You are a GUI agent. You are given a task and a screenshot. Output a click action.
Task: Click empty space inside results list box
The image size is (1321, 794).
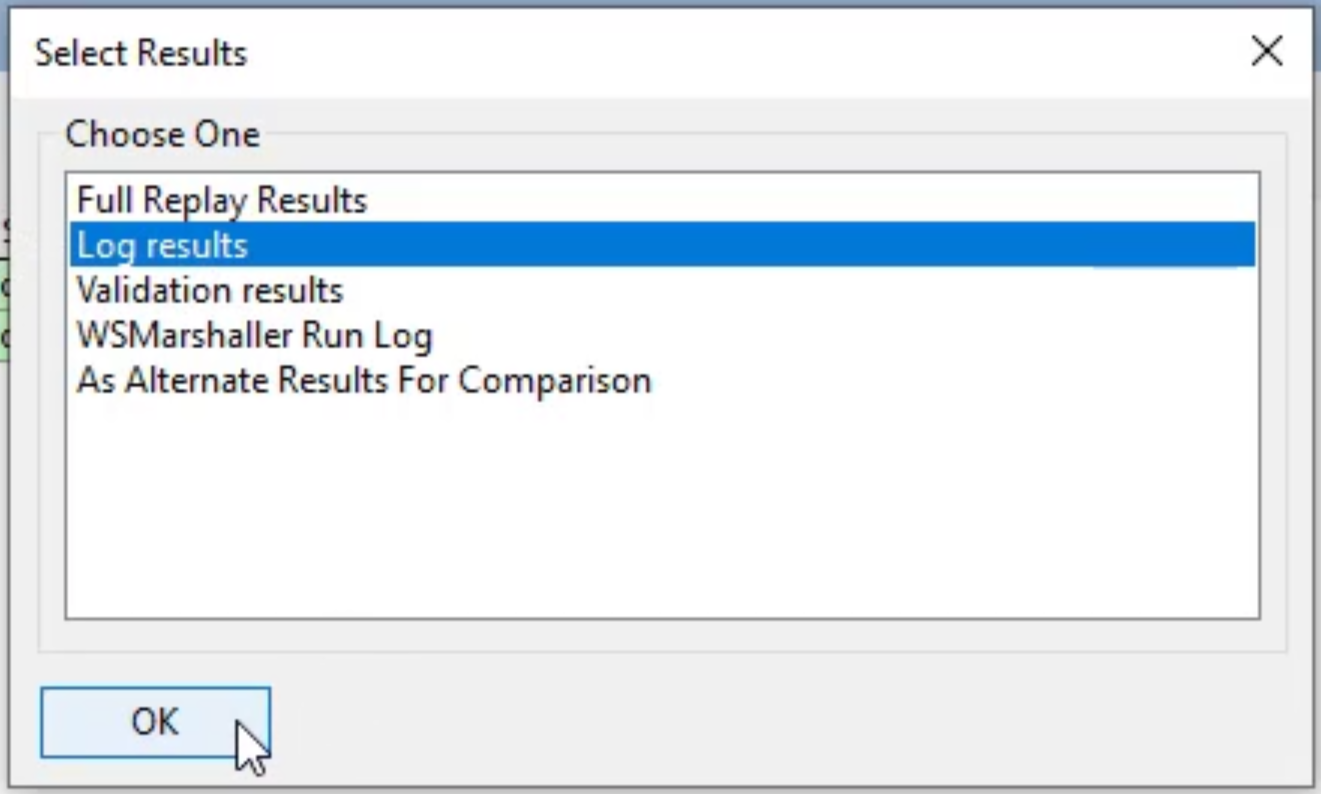(662, 510)
